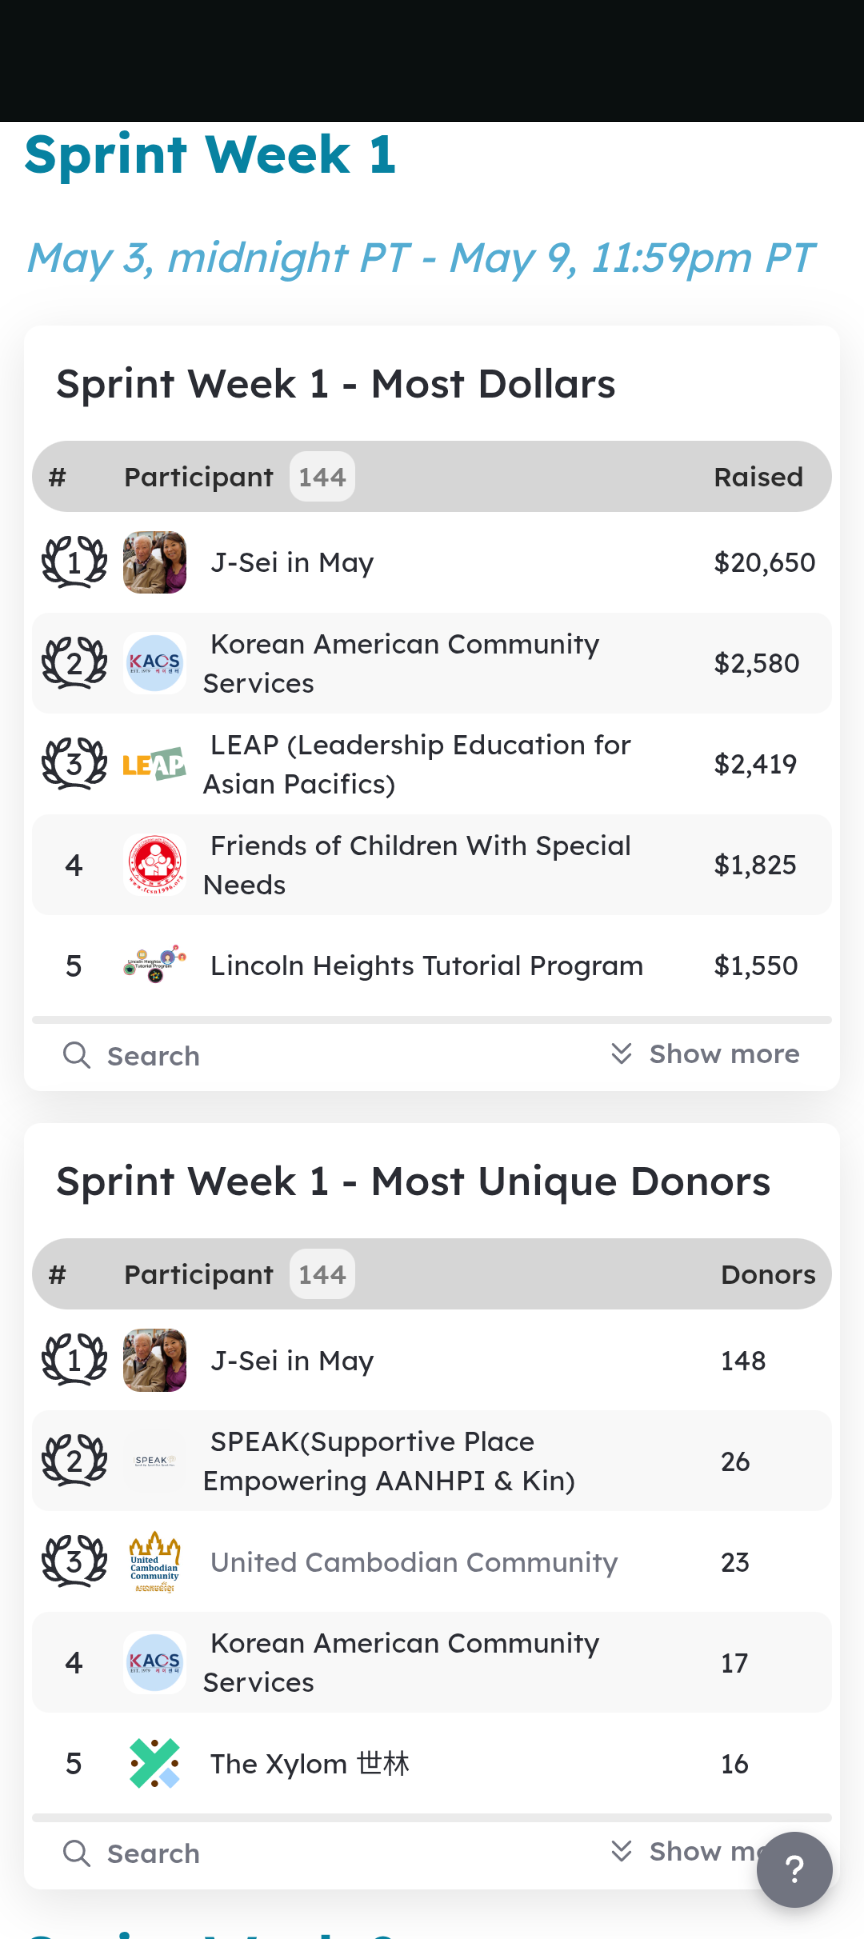Click search magnifier icon under Most Dollars

[x=77, y=1055]
